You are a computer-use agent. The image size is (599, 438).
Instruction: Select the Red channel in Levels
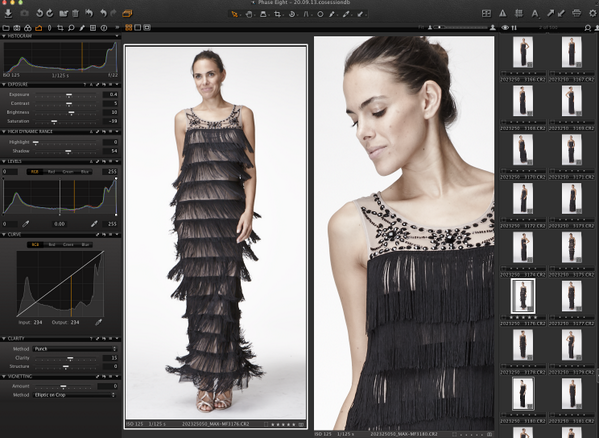51,172
